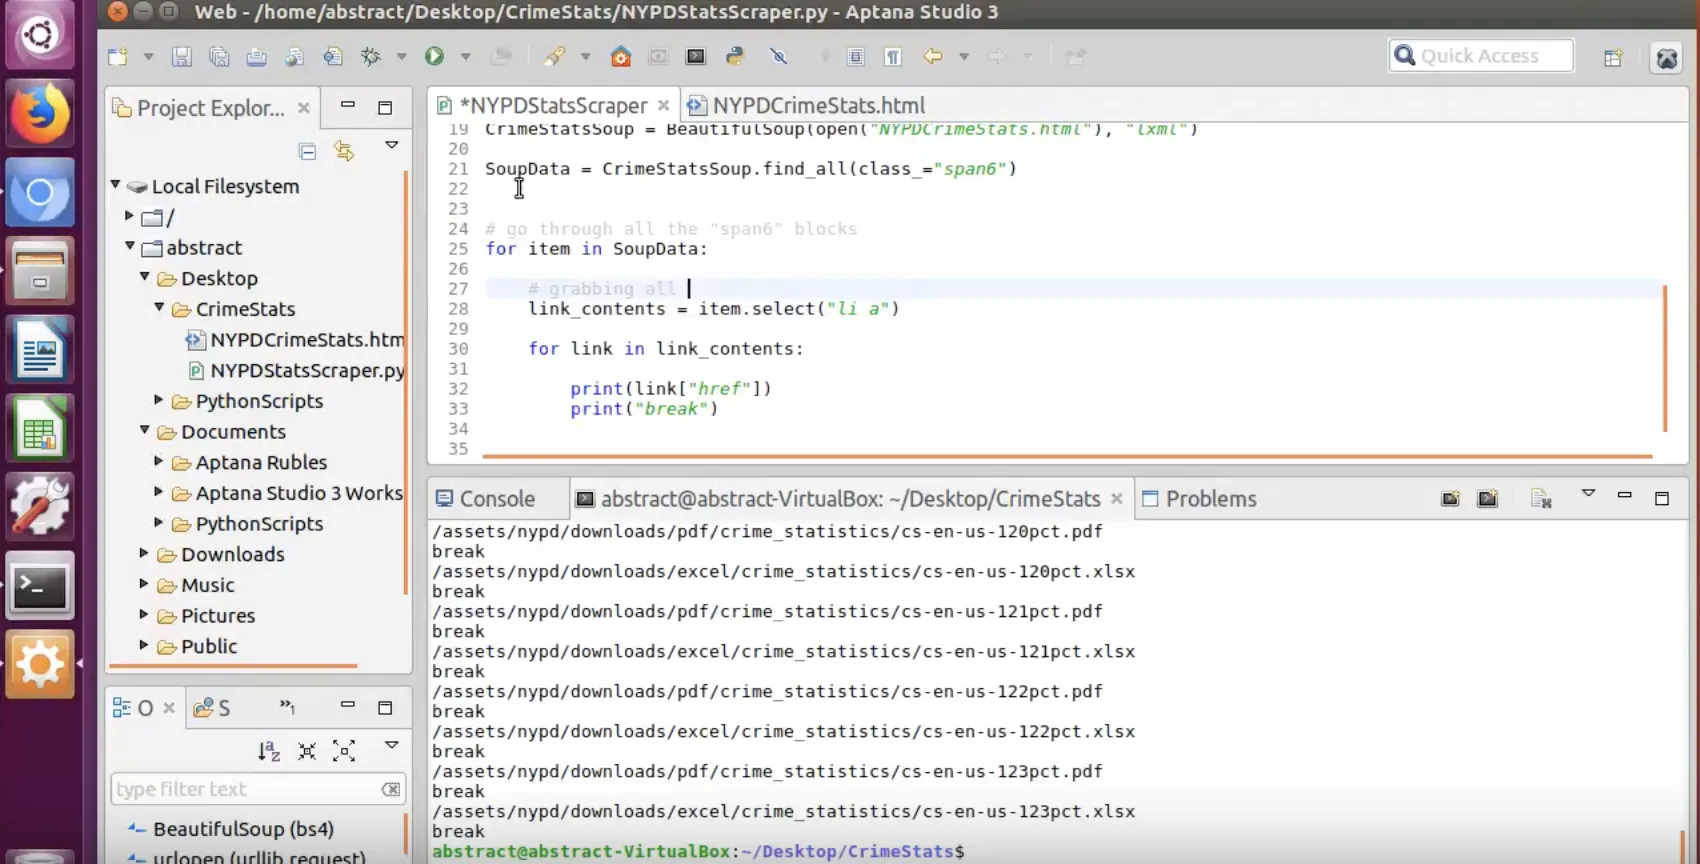Click the Save All toolbar icon

(219, 57)
